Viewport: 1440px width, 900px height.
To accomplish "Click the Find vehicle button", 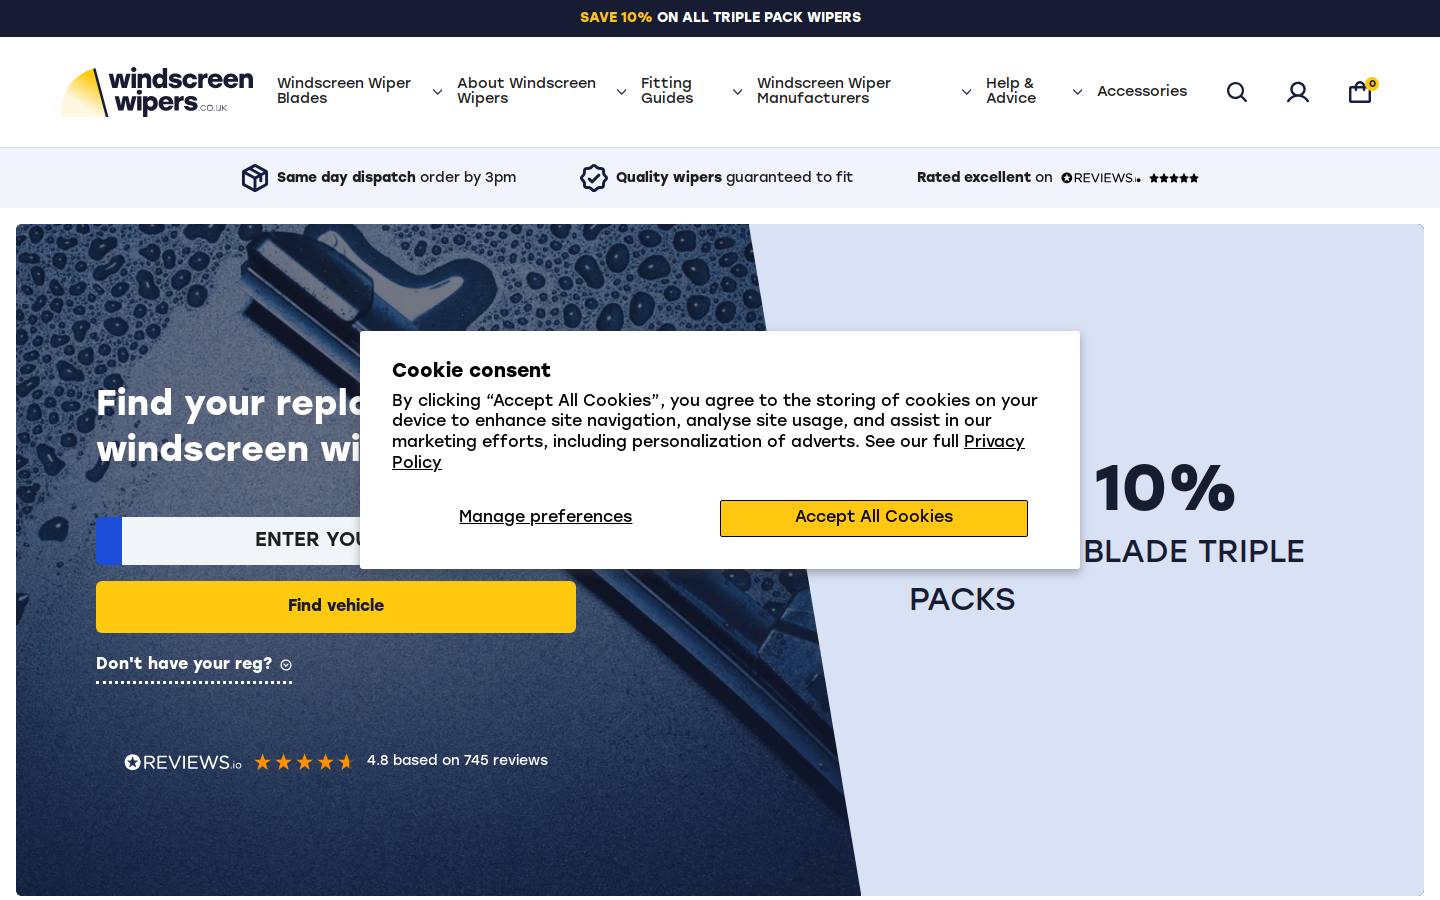I will 336,607.
